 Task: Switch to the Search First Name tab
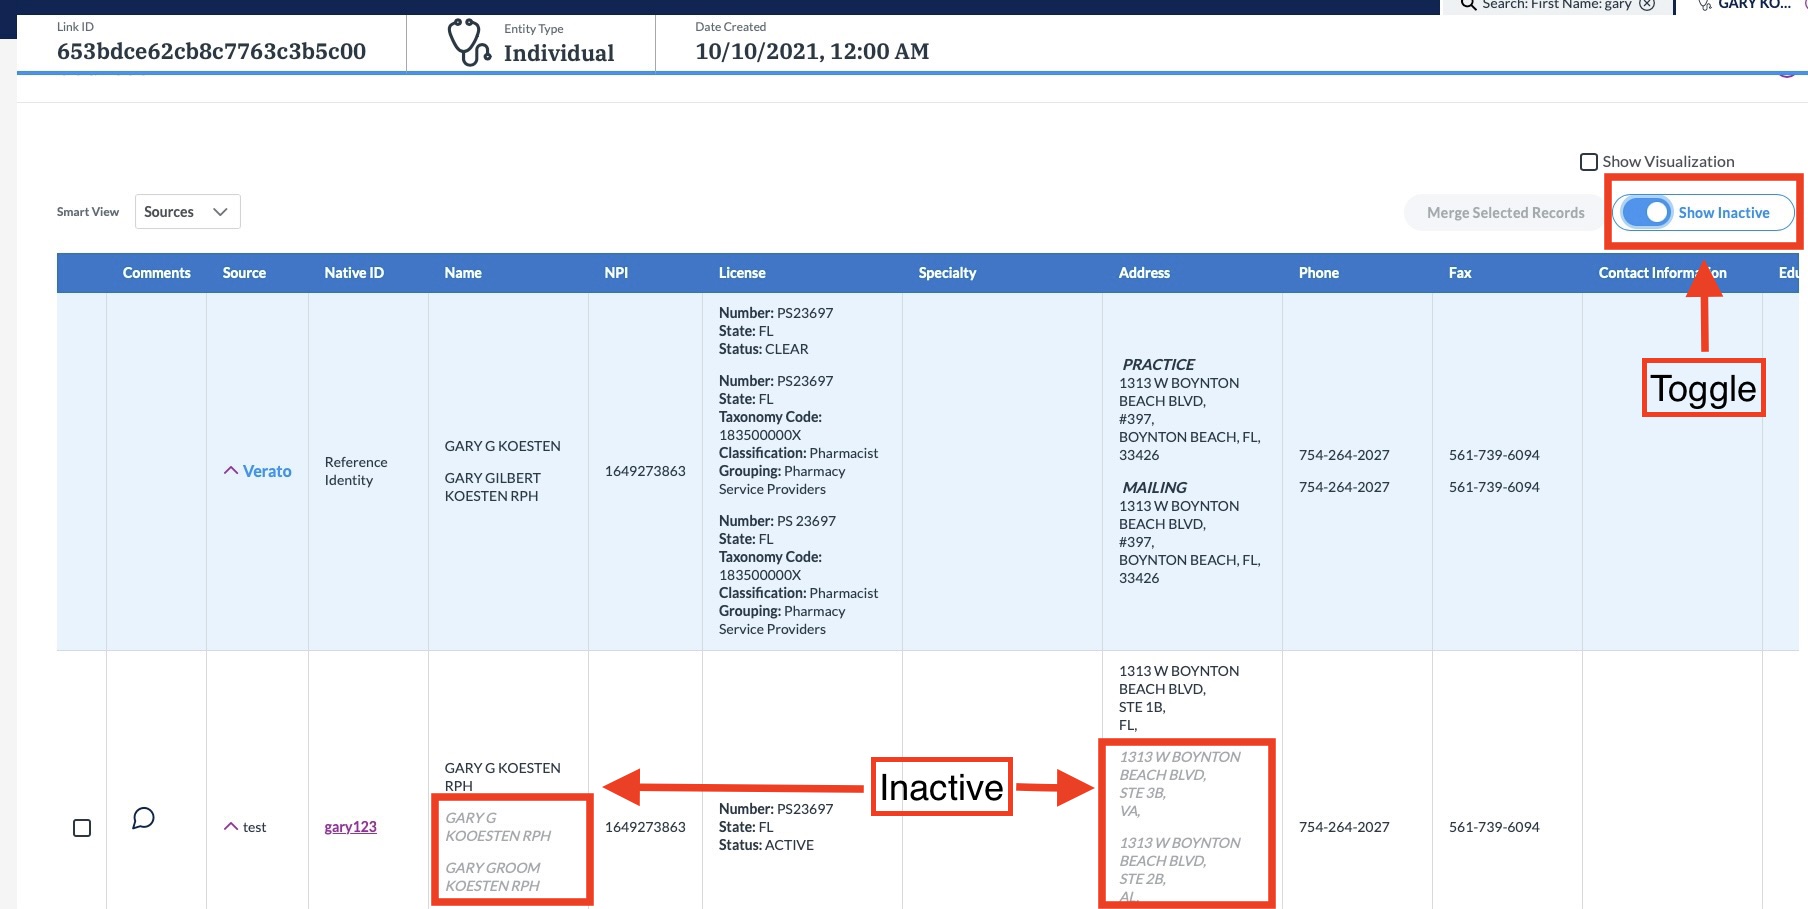click(1556, 5)
